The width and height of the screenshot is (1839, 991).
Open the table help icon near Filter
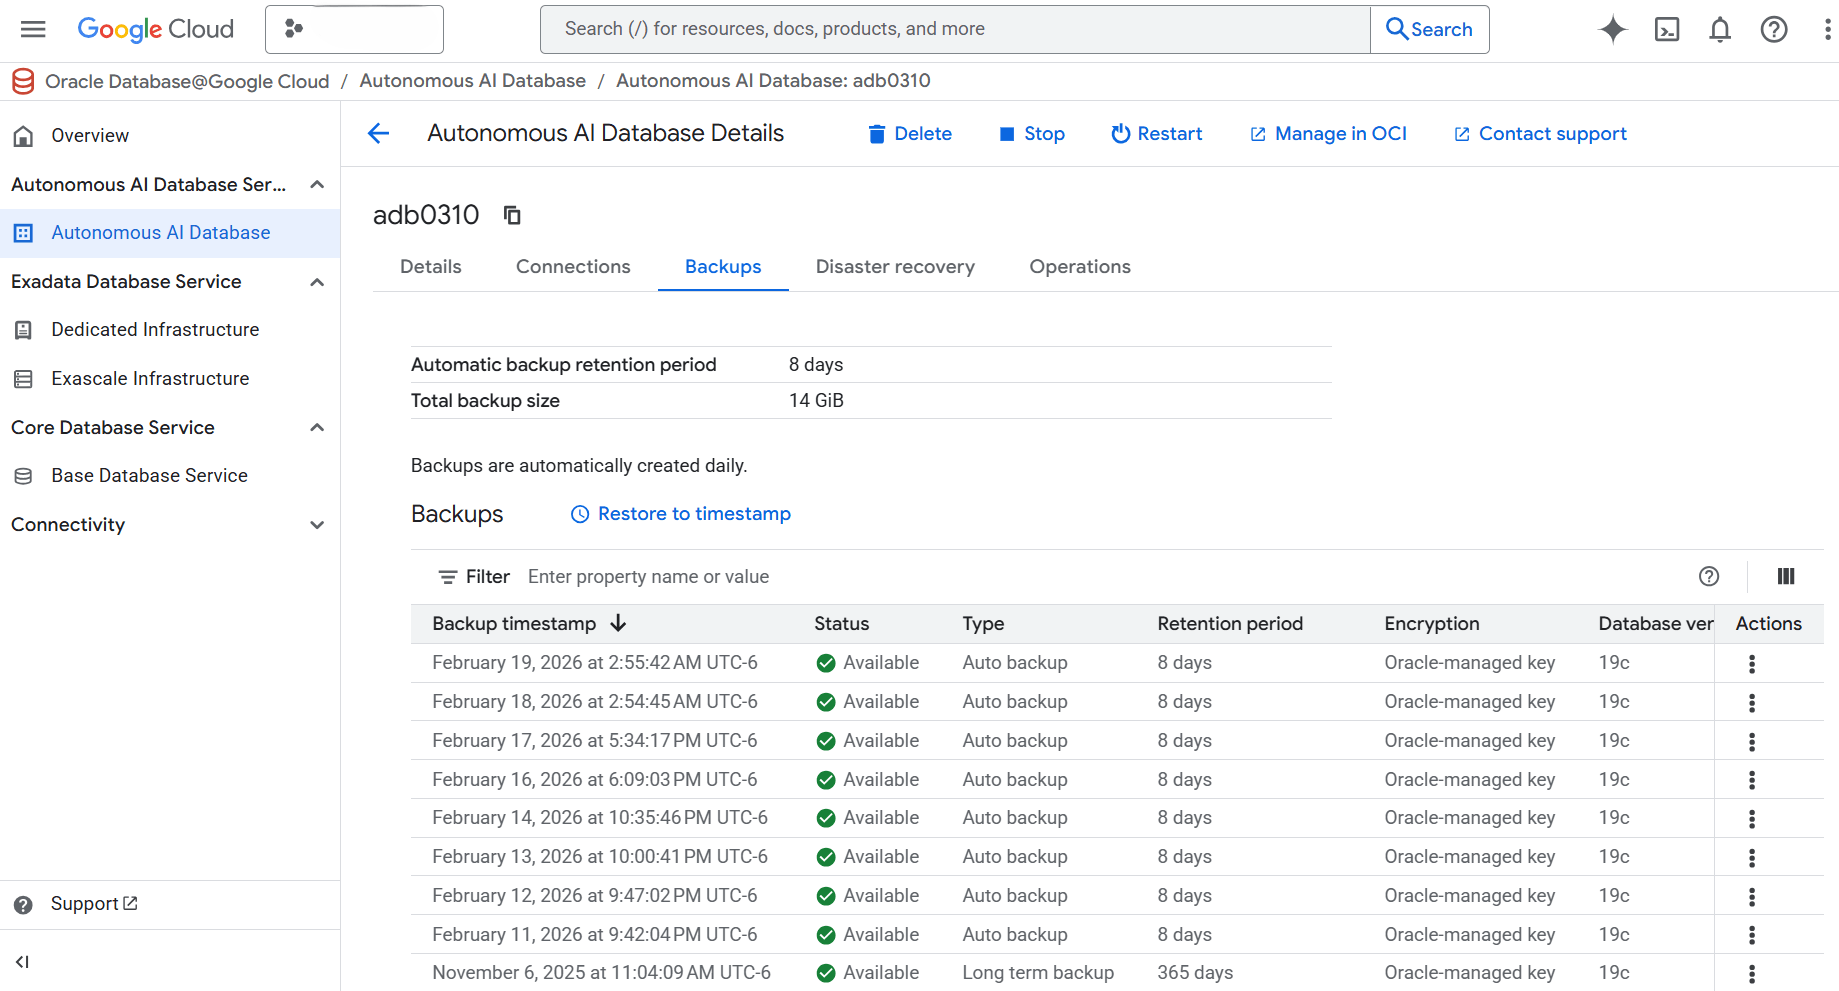[x=1708, y=576]
